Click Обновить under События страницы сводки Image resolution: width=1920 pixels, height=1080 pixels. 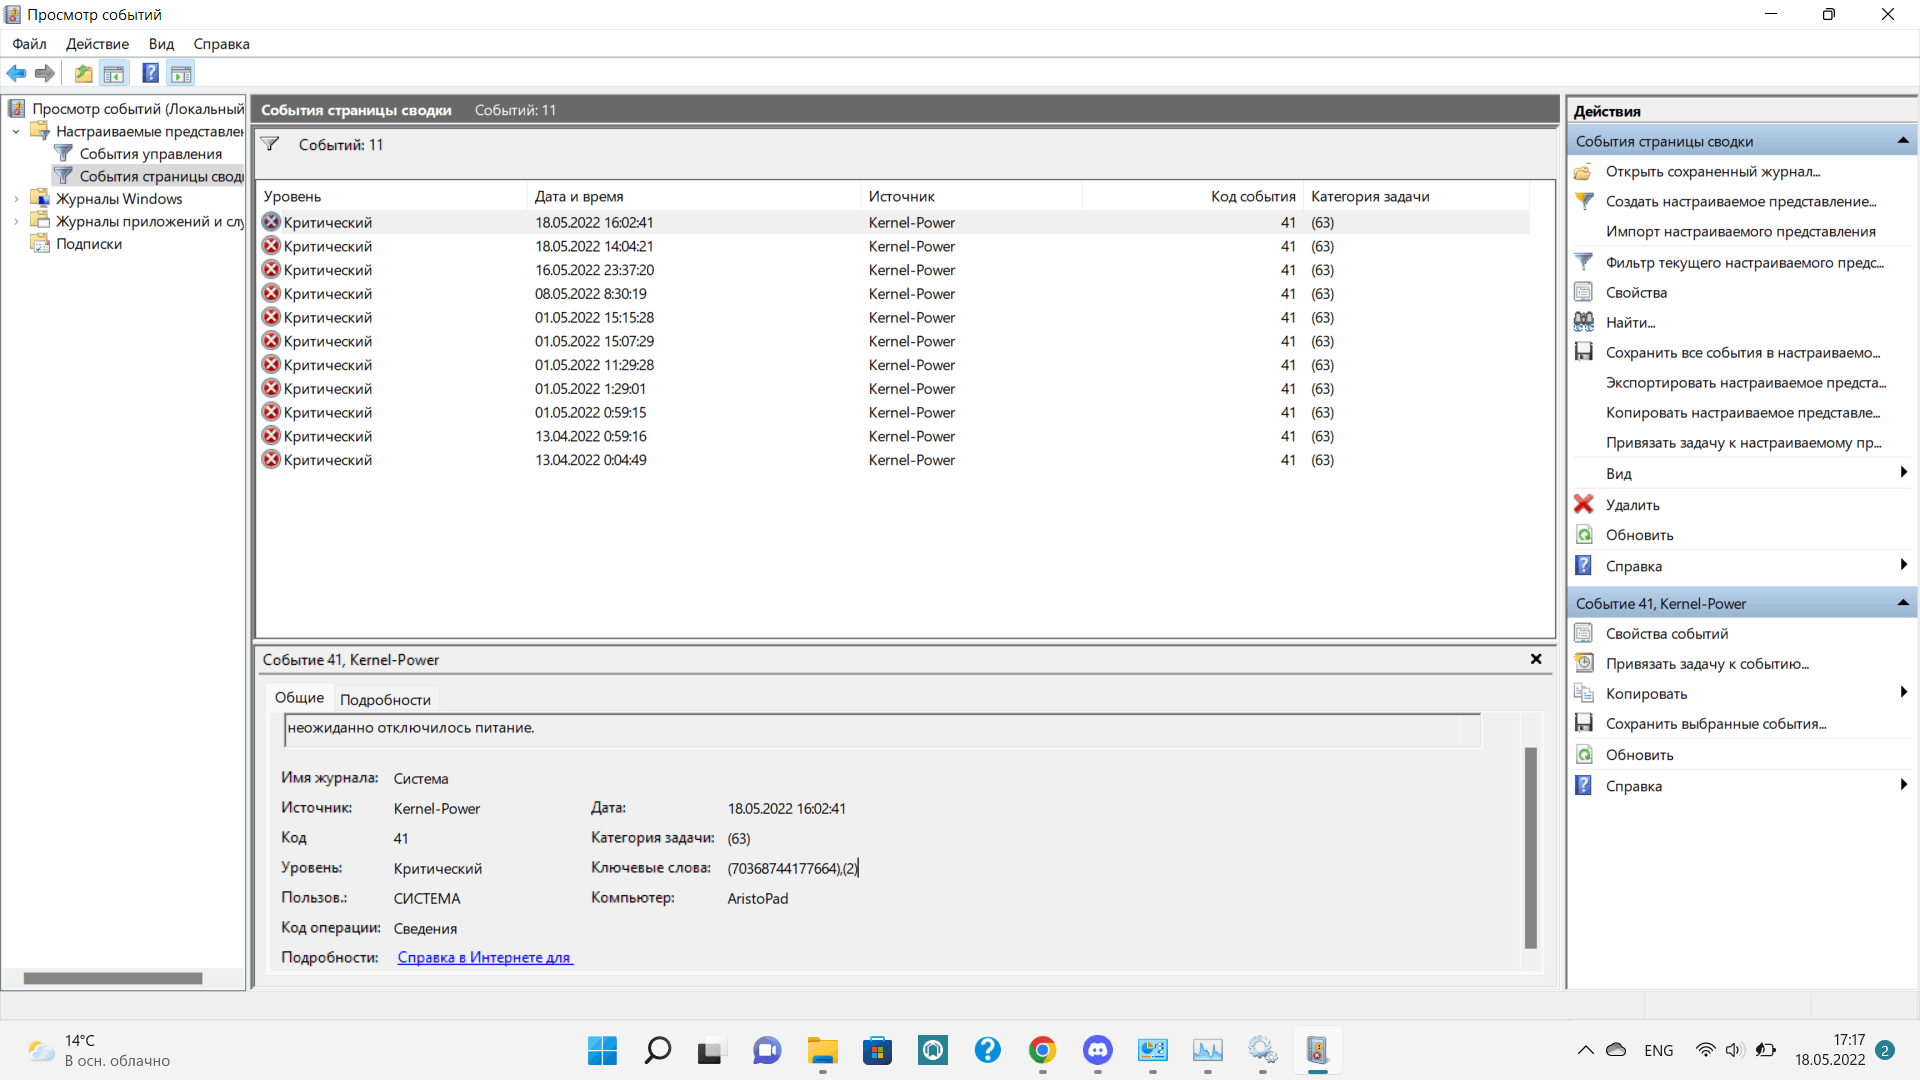(x=1639, y=535)
